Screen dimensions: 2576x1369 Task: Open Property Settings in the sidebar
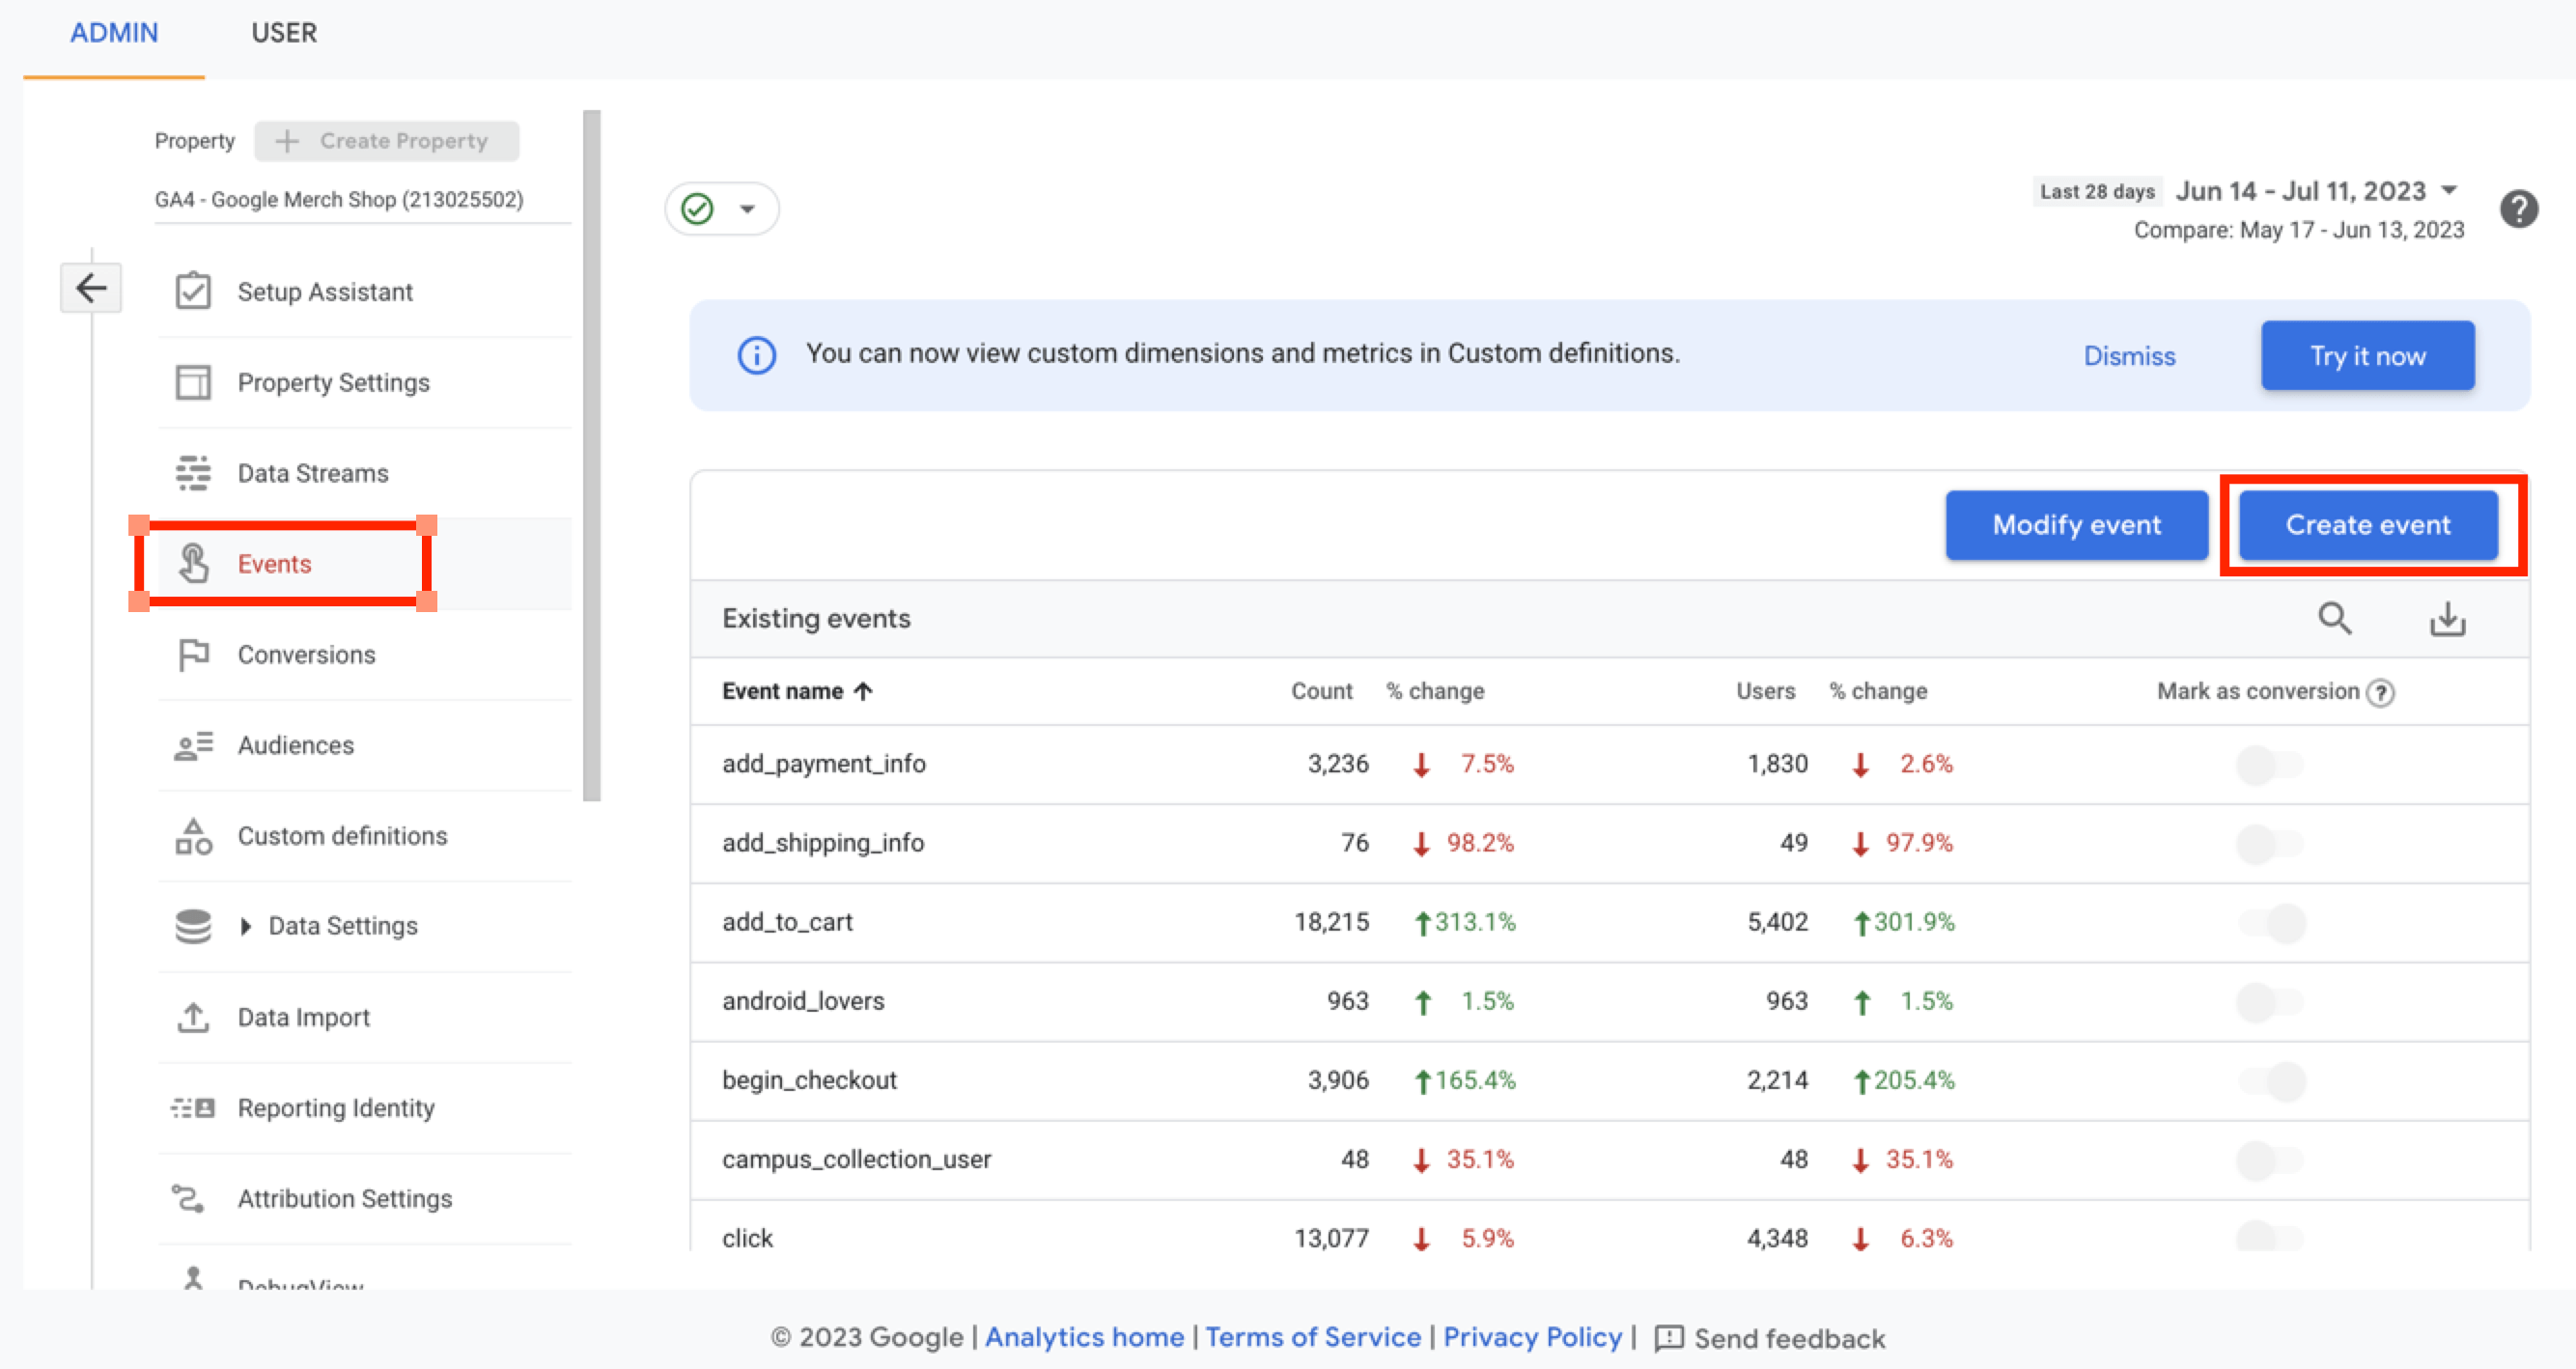[x=365, y=382]
